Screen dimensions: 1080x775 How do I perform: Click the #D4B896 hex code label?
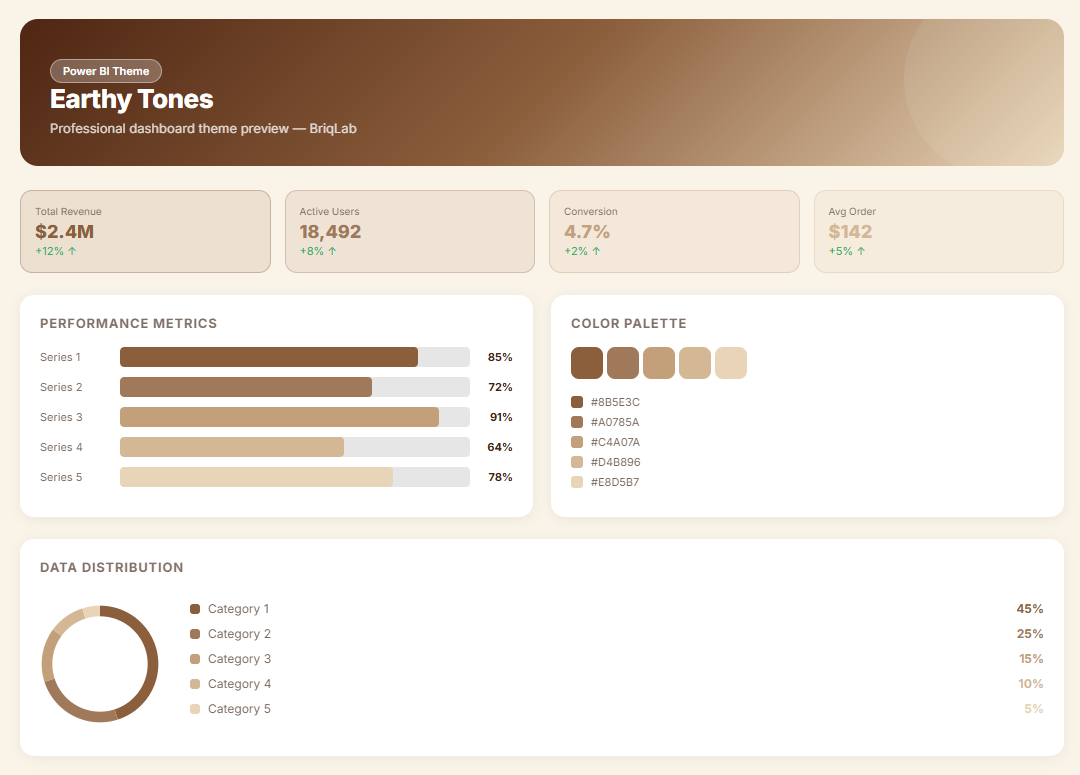point(615,462)
